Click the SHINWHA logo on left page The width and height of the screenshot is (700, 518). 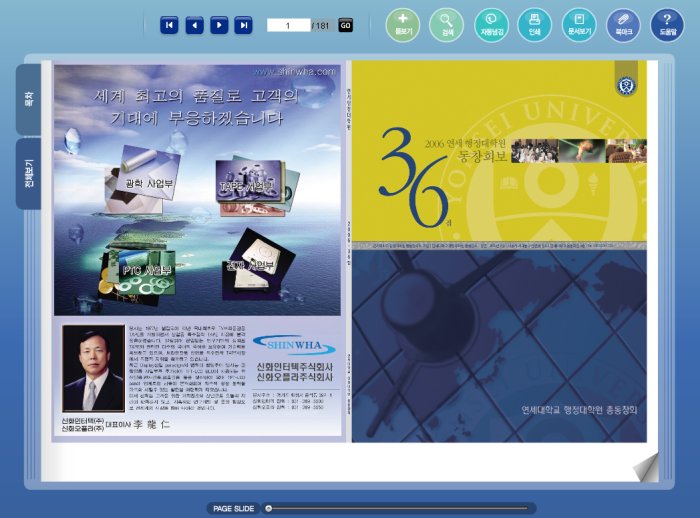(x=294, y=346)
